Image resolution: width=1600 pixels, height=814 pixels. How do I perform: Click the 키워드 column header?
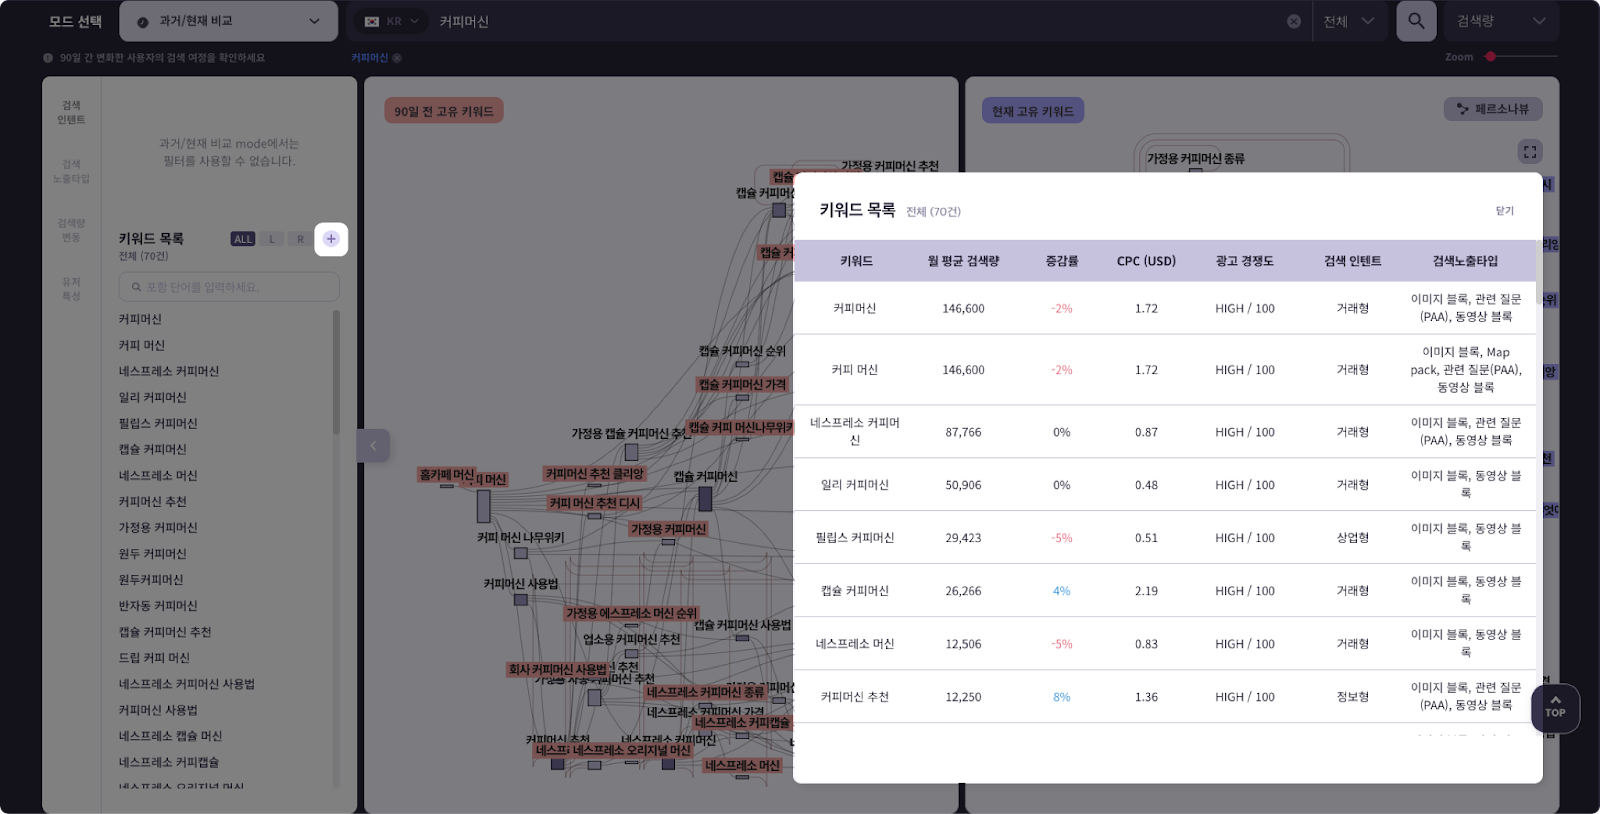click(856, 261)
